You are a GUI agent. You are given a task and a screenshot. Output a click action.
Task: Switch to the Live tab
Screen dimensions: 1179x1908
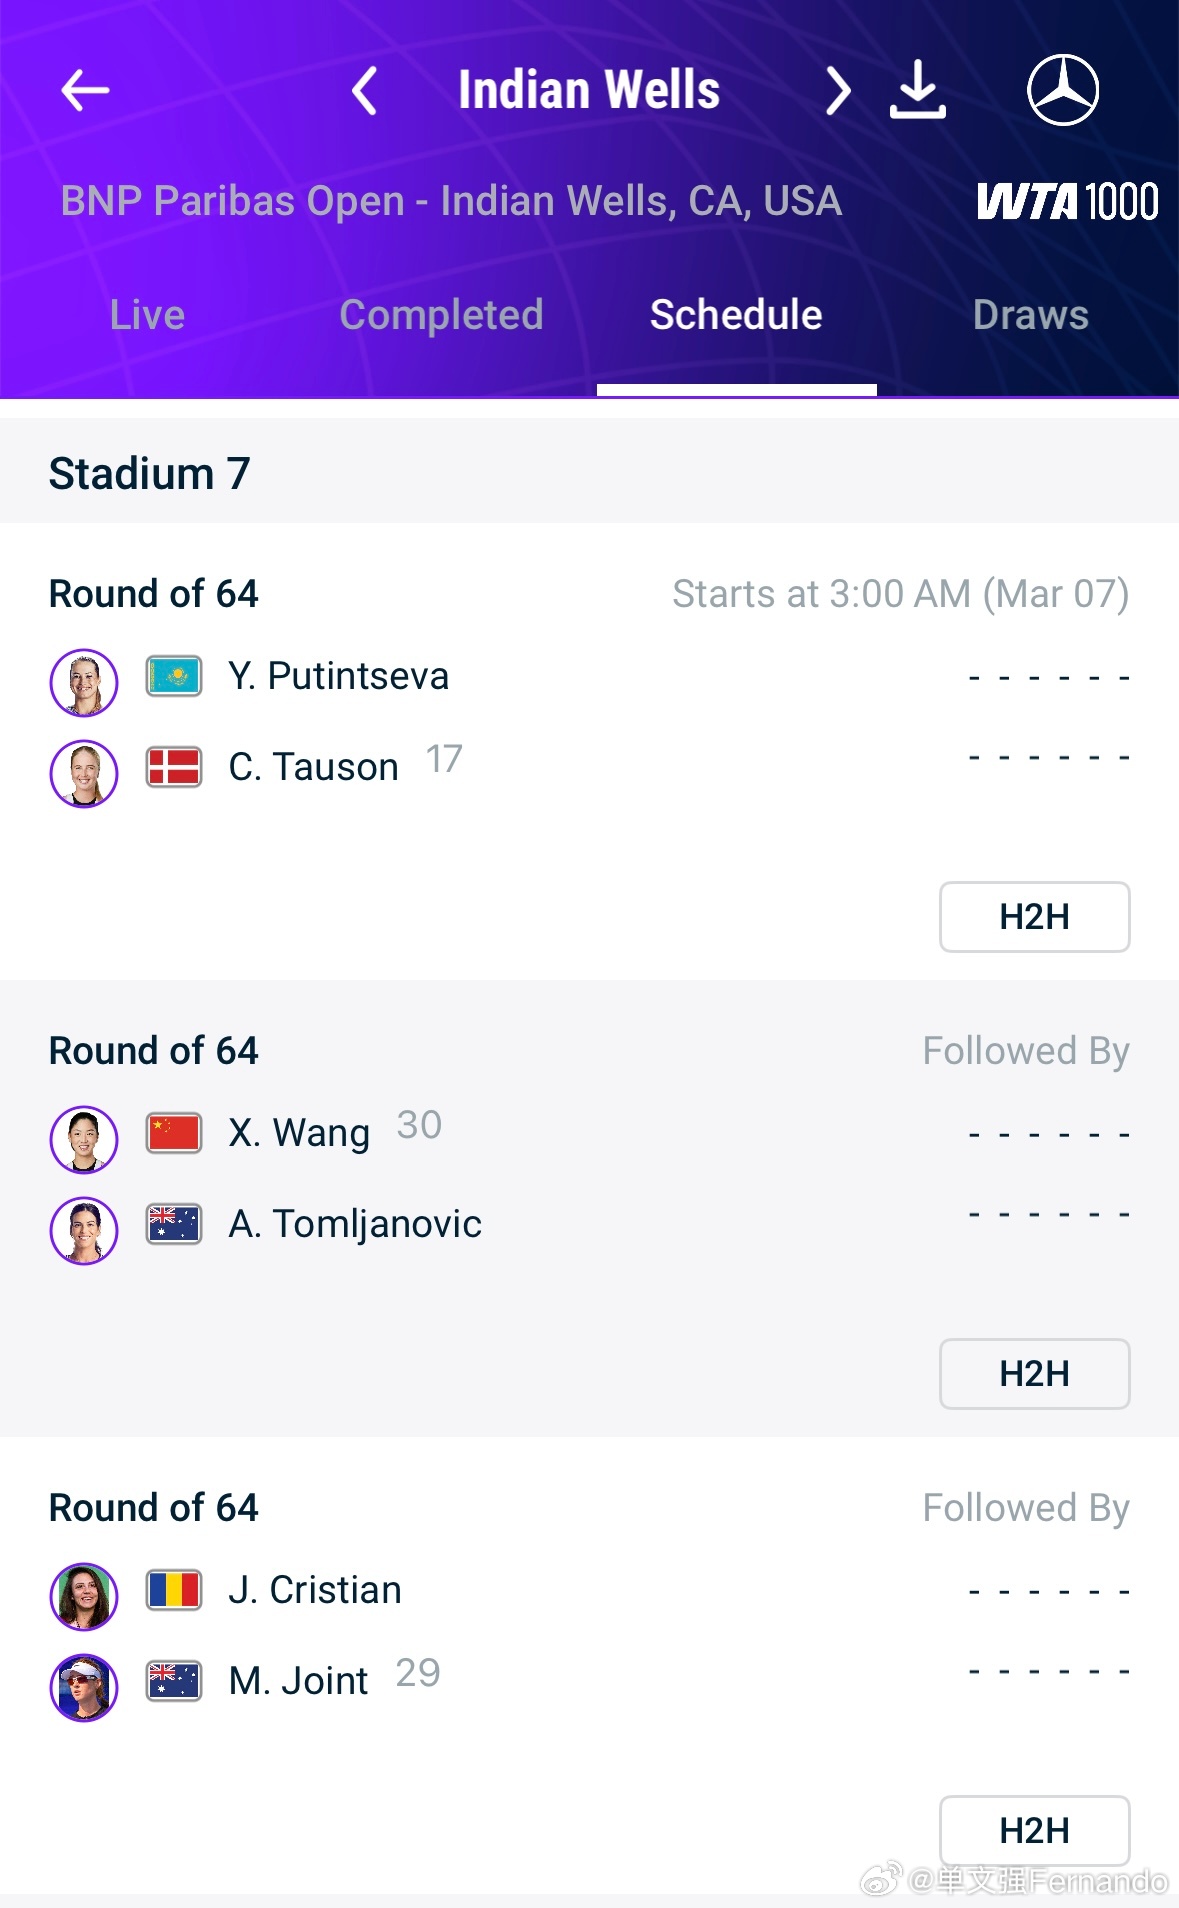coord(147,315)
